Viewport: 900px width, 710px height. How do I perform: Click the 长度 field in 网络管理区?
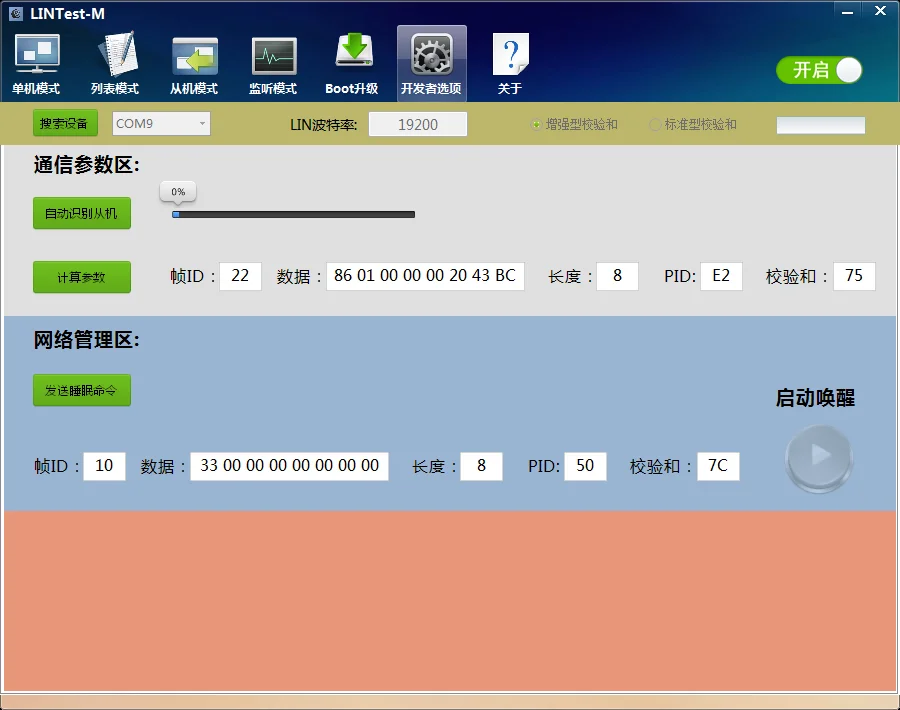point(482,466)
